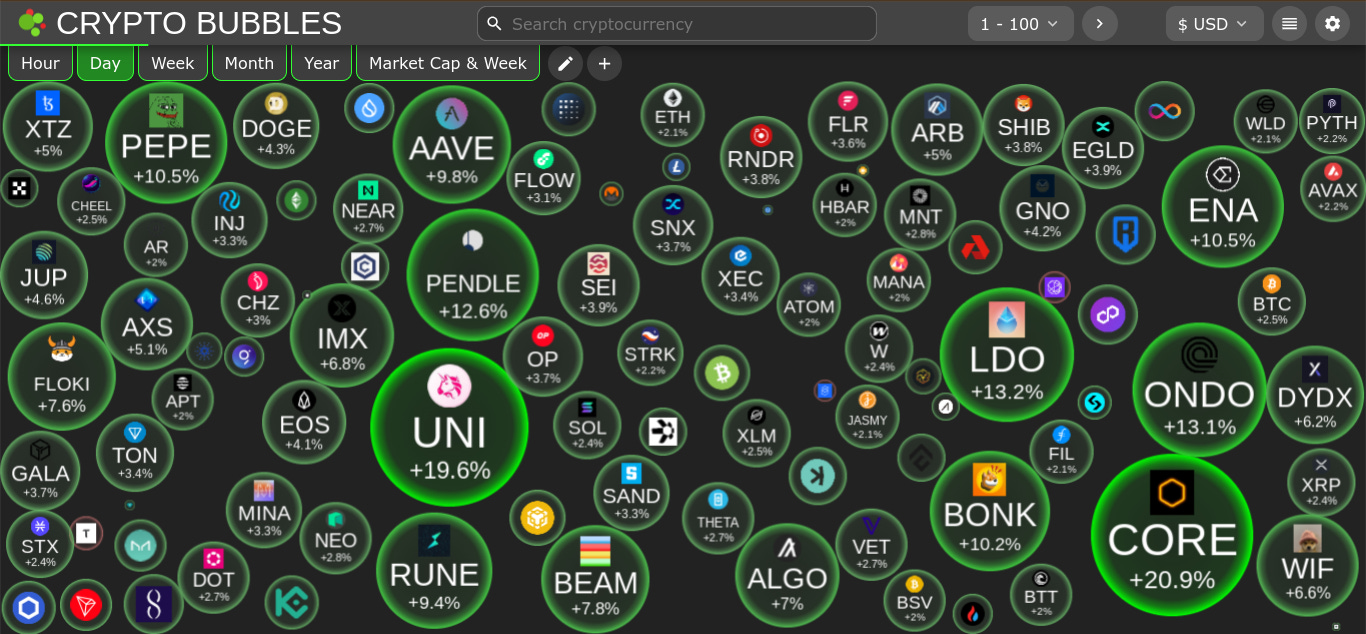Go to next page arrow button
This screenshot has height=634, width=1366.
coord(1100,24)
